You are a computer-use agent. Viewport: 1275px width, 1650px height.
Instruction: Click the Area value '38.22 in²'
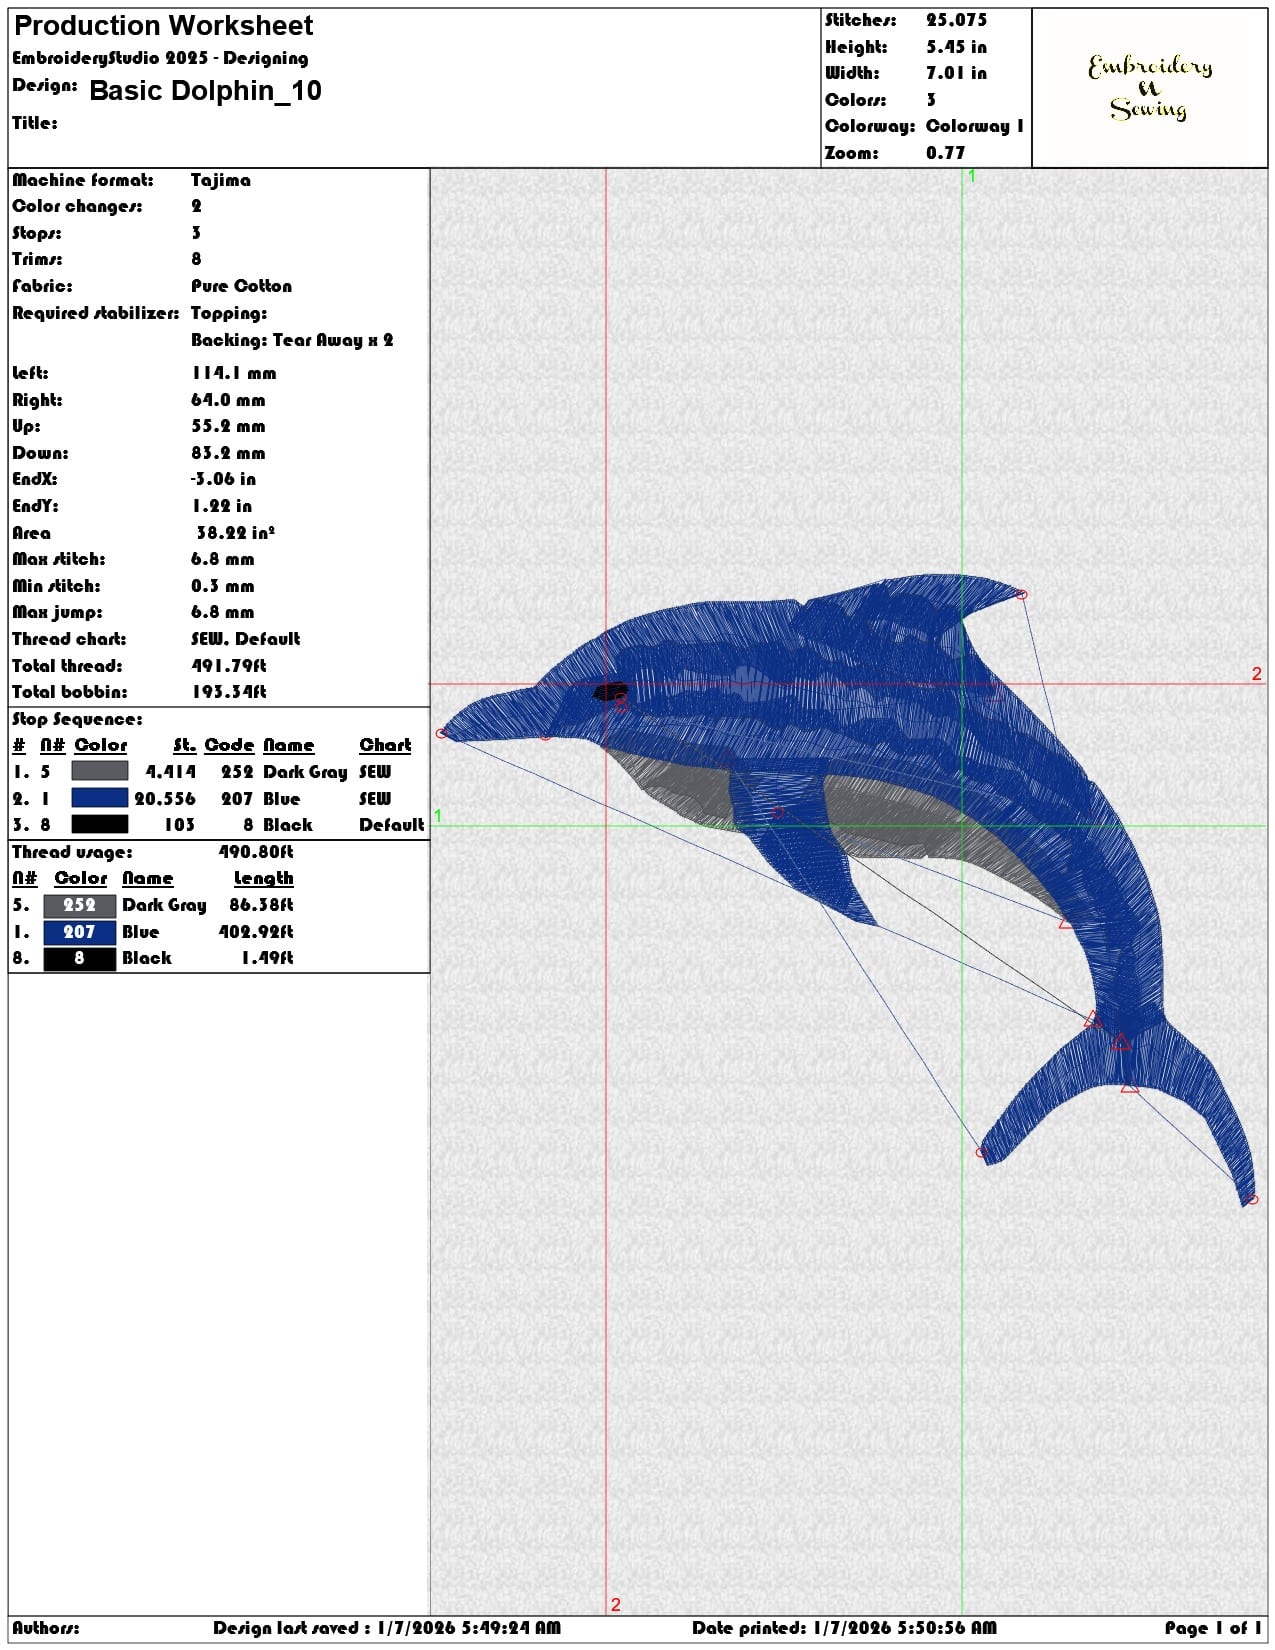coord(235,533)
